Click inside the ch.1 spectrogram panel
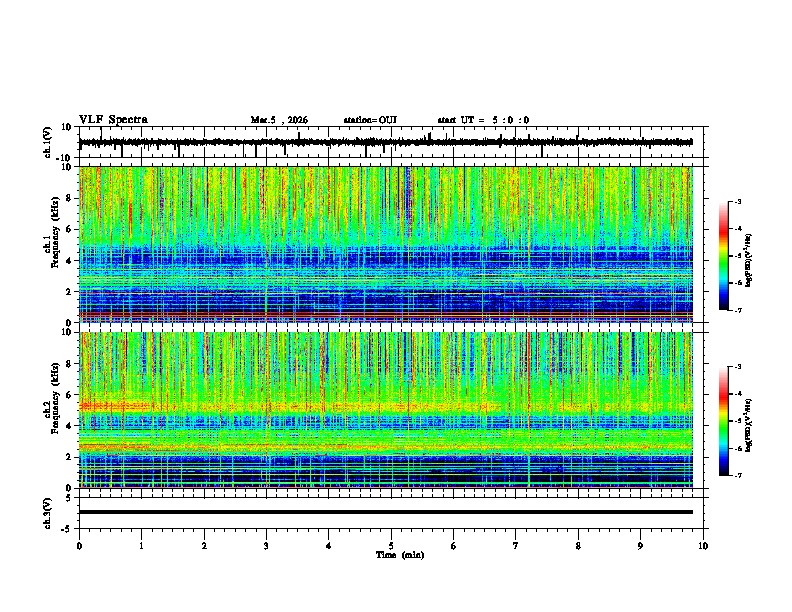 click(x=385, y=244)
